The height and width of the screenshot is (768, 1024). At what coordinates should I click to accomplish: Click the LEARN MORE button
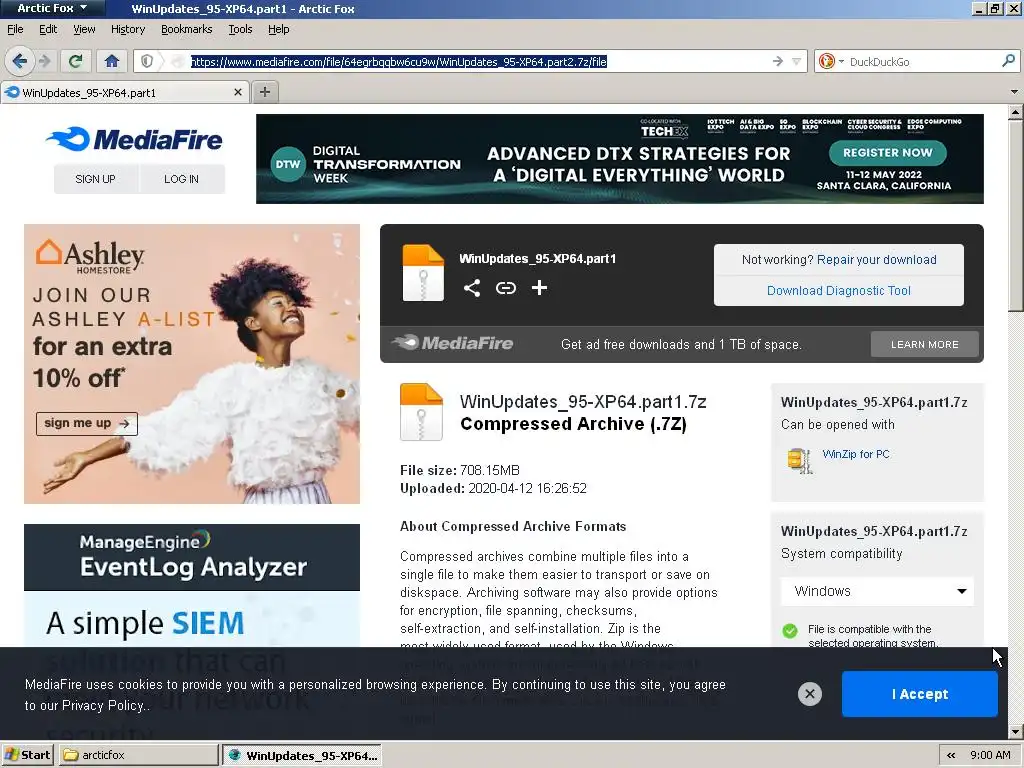[x=925, y=344]
